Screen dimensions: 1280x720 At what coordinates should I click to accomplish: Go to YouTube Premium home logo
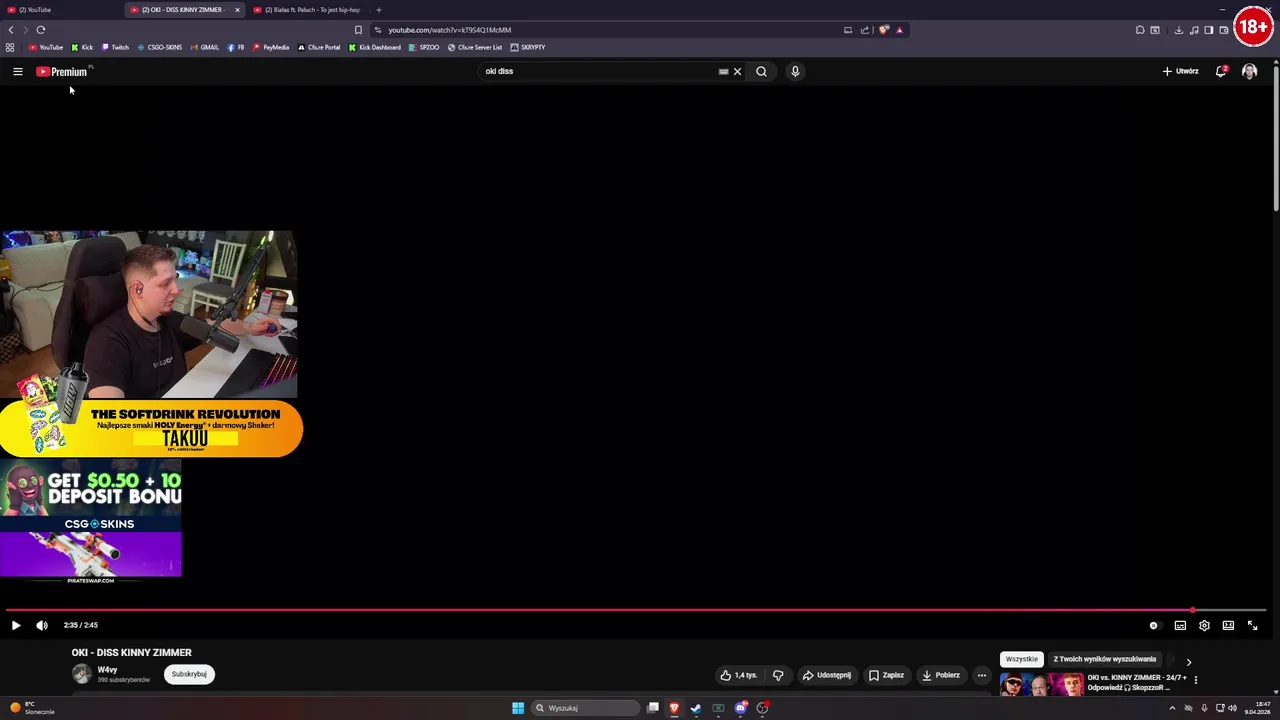pos(63,71)
